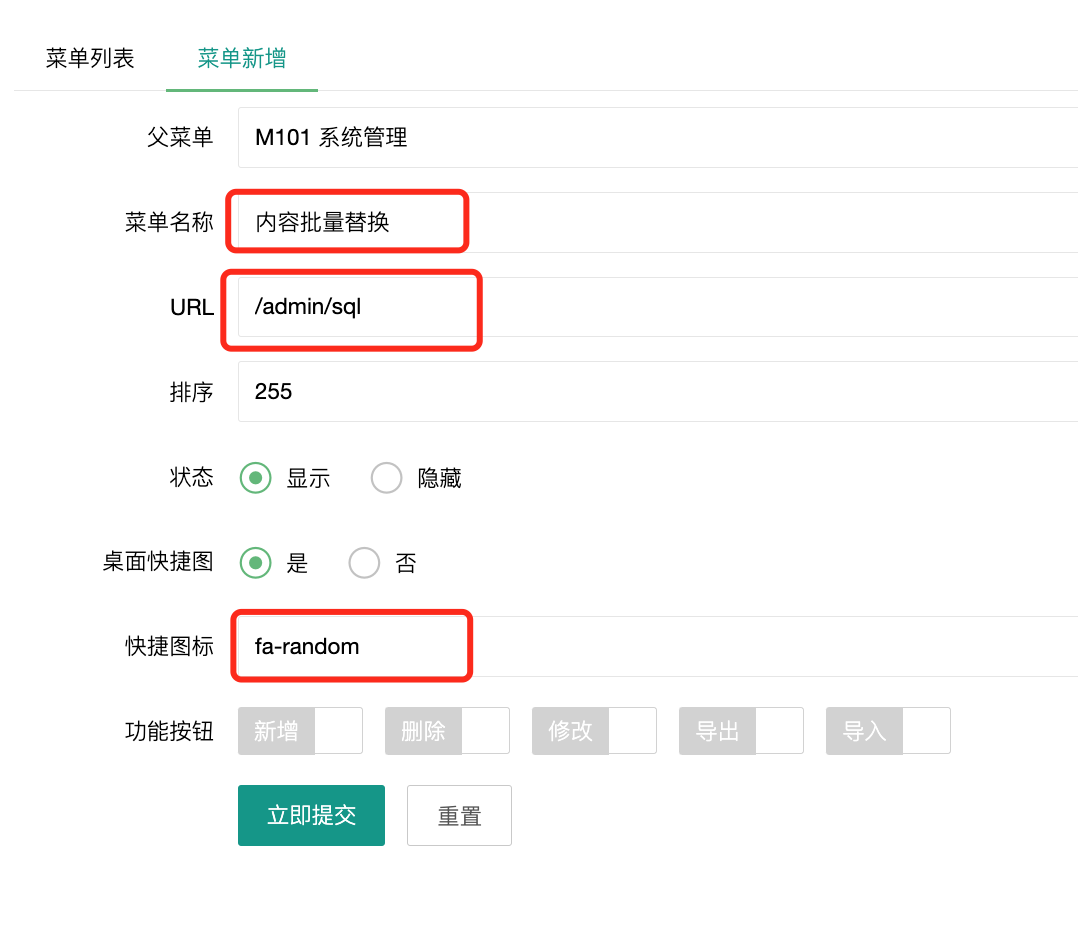Image resolution: width=1078 pixels, height=932 pixels.
Task: Reset the form with 重置 button
Action: coord(459,815)
